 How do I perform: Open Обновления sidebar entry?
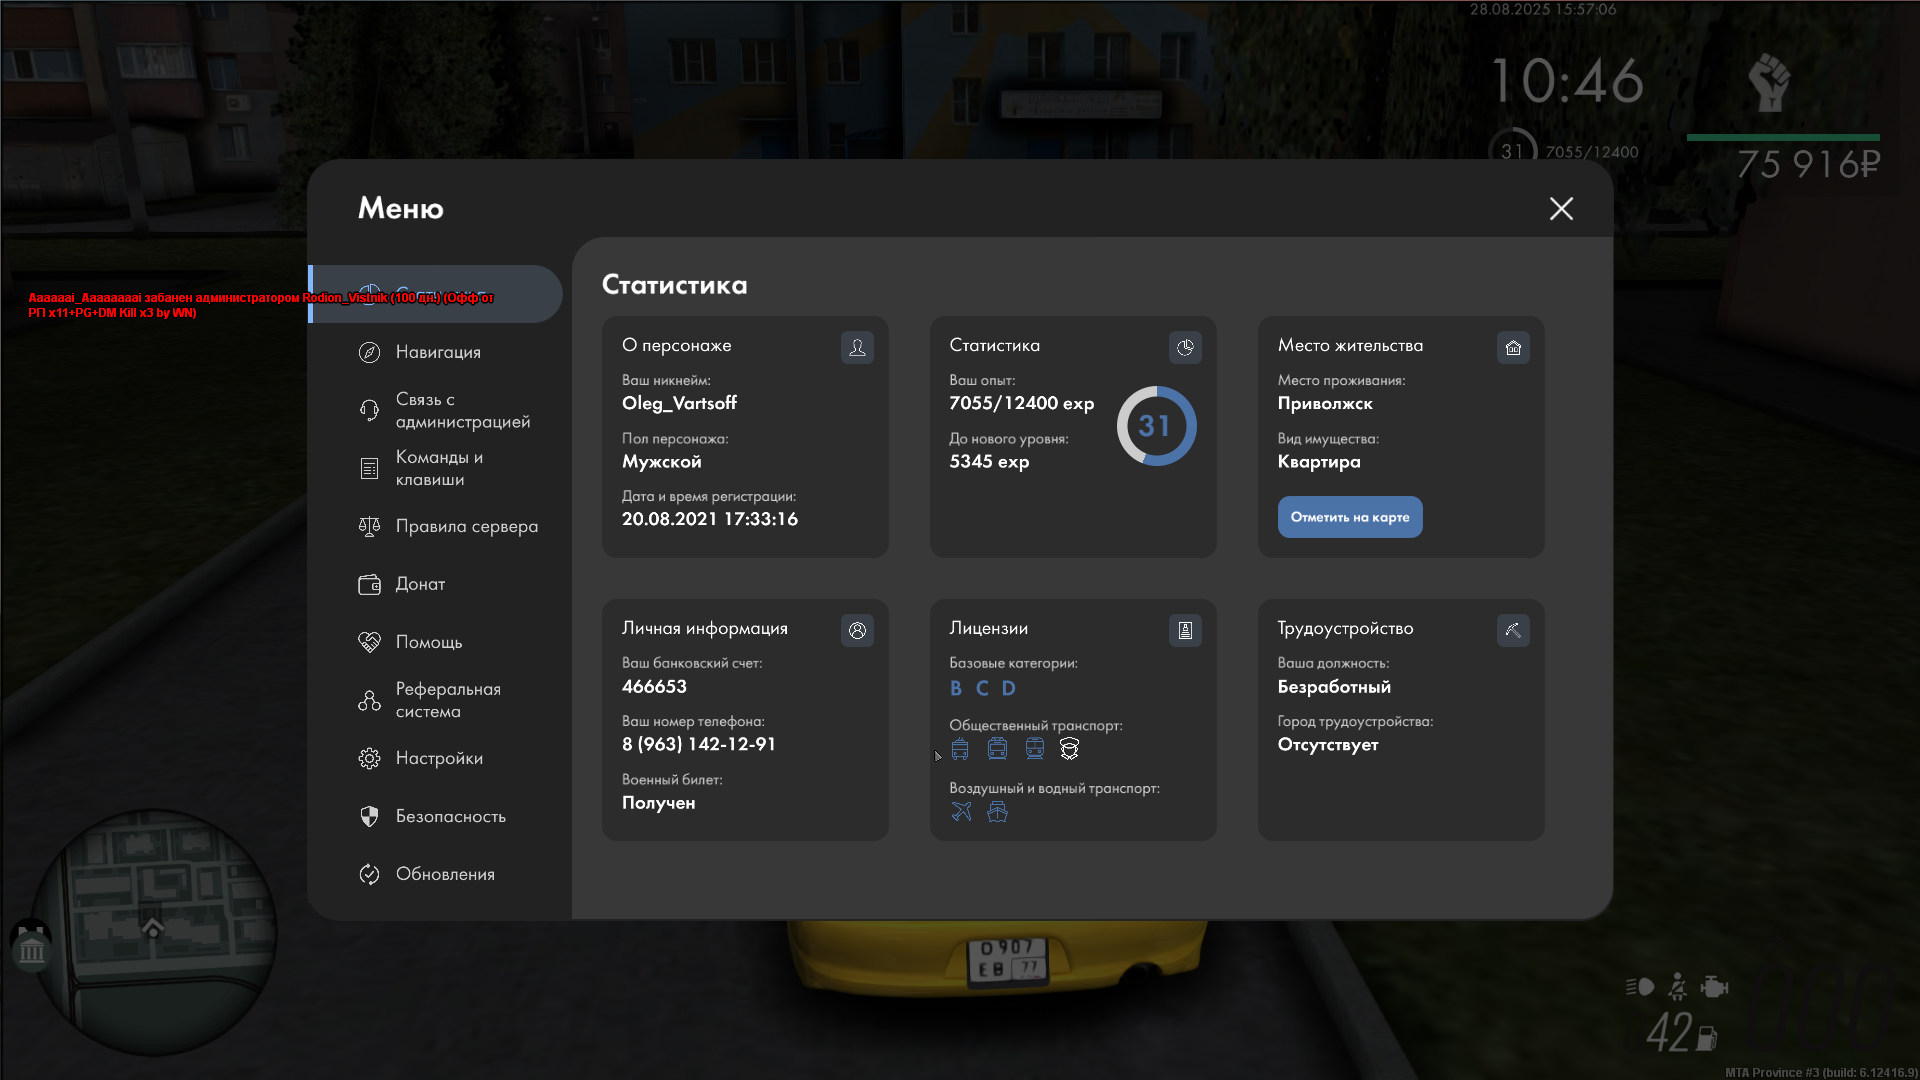[445, 875]
